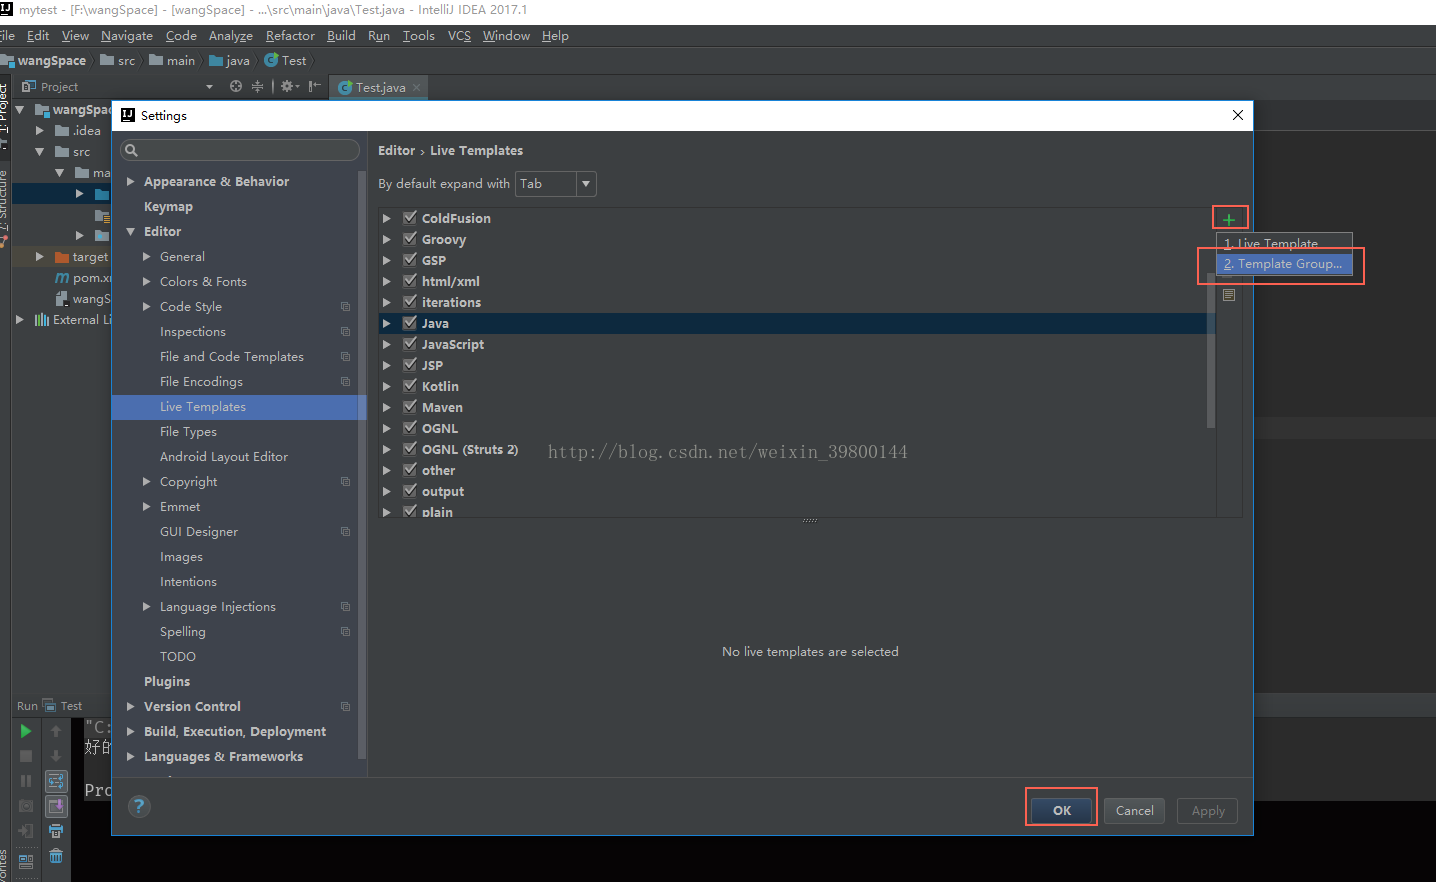This screenshot has height=882, width=1436.
Task: Toggle the soft-wrap icon in Run panel
Action: [56, 781]
